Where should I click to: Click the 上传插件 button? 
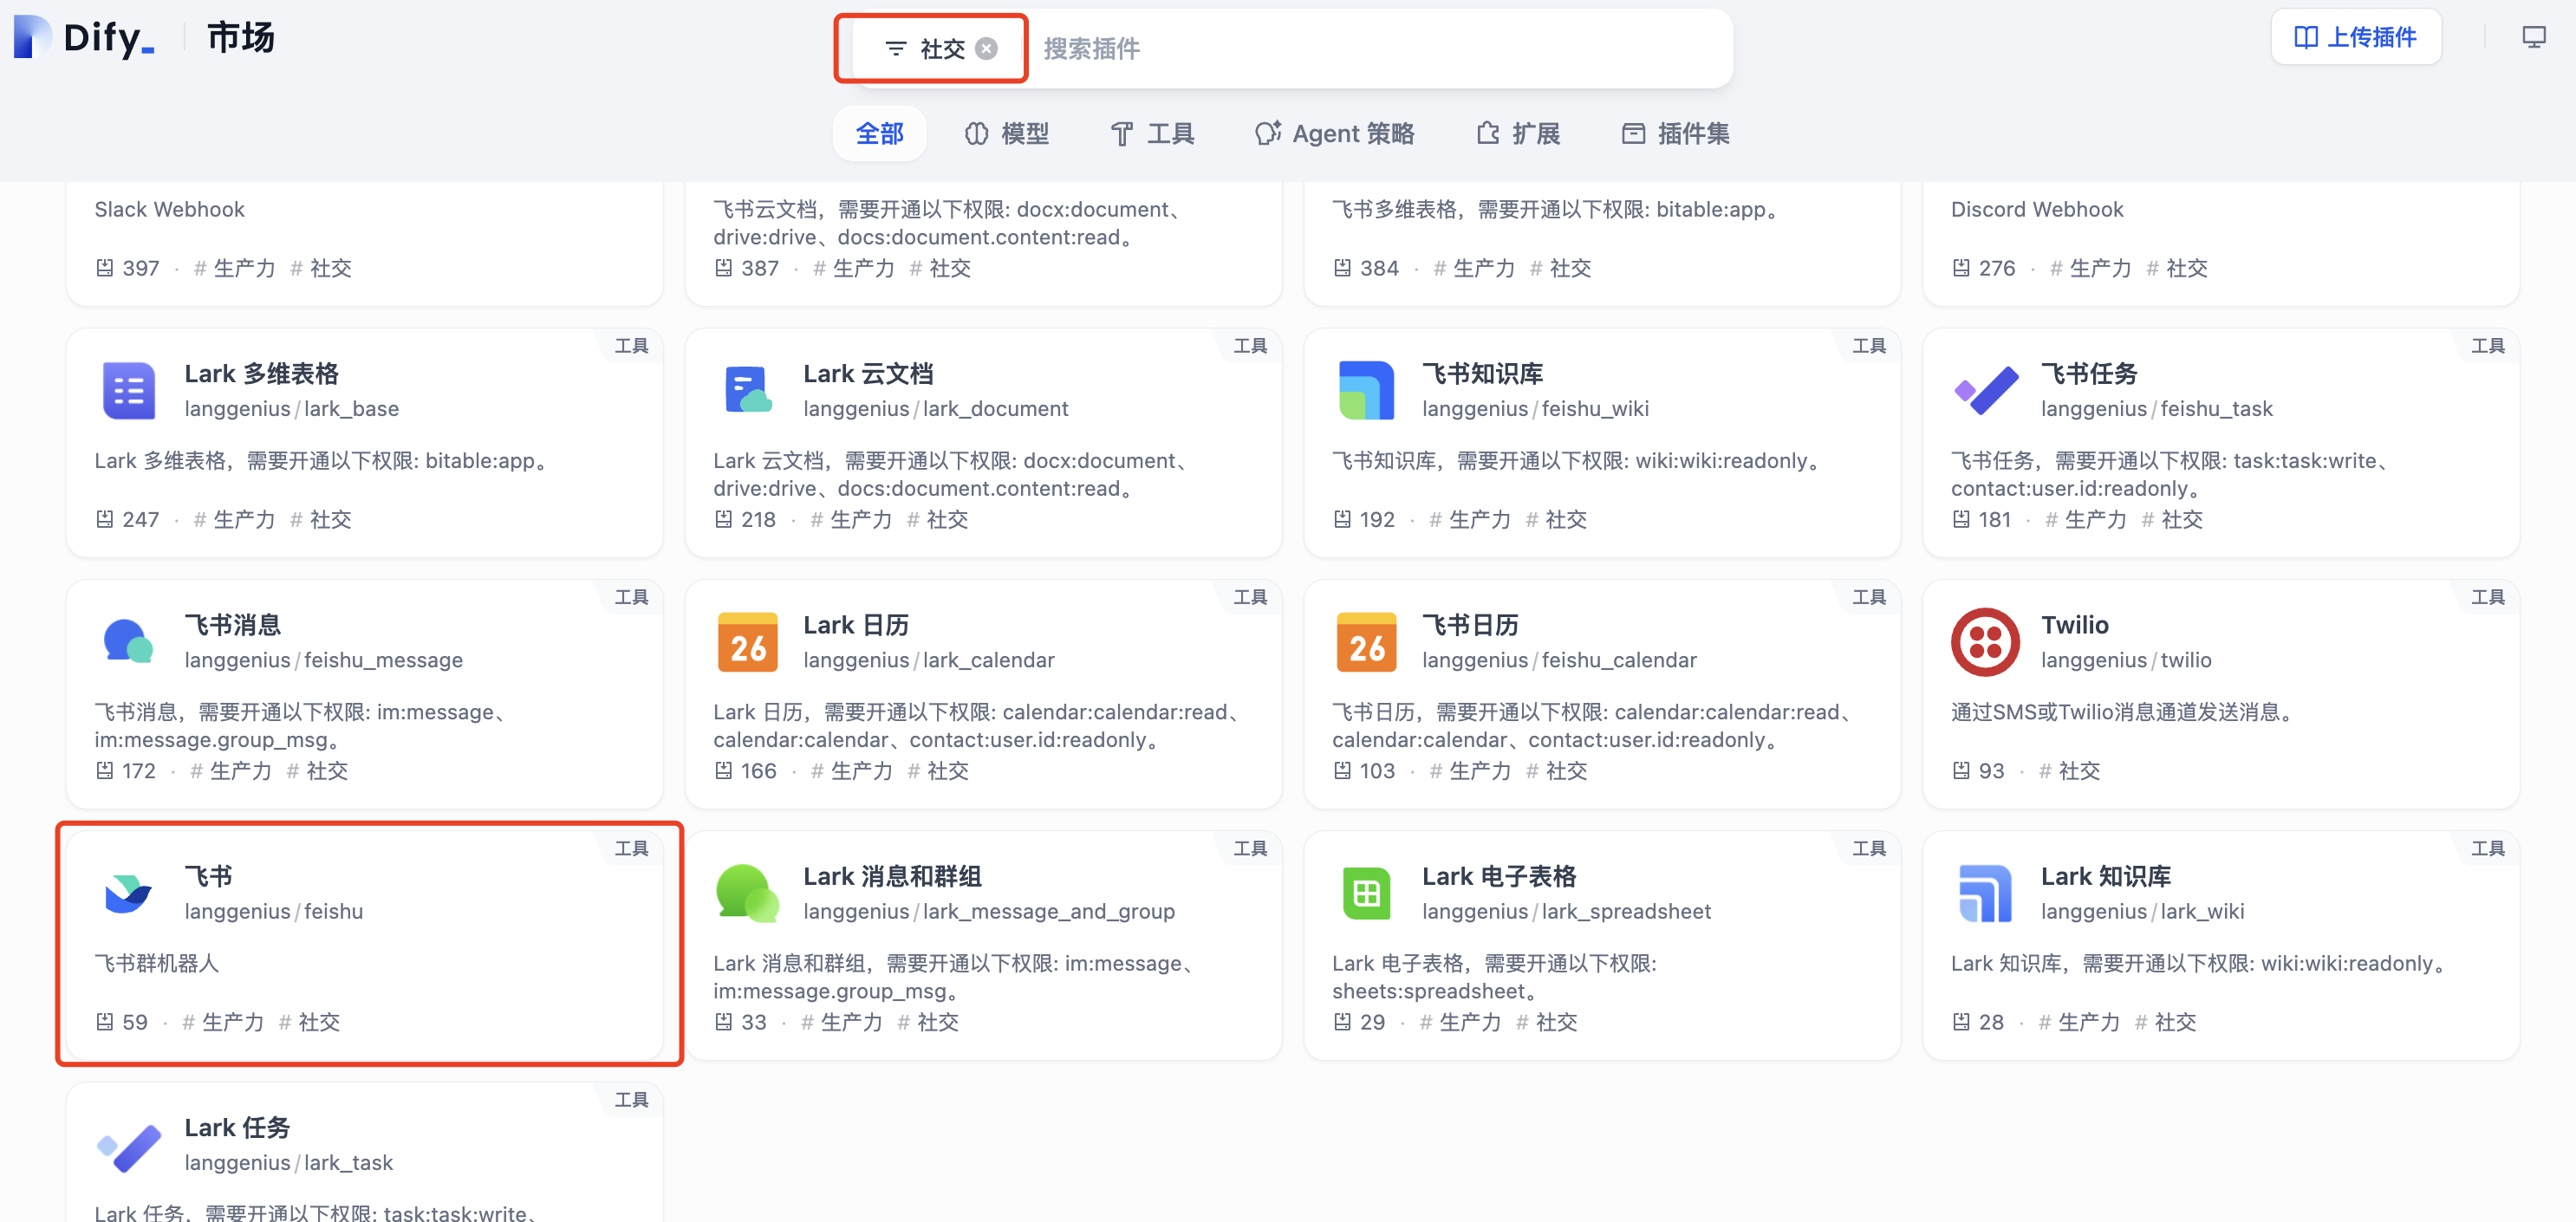[x=2355, y=38]
